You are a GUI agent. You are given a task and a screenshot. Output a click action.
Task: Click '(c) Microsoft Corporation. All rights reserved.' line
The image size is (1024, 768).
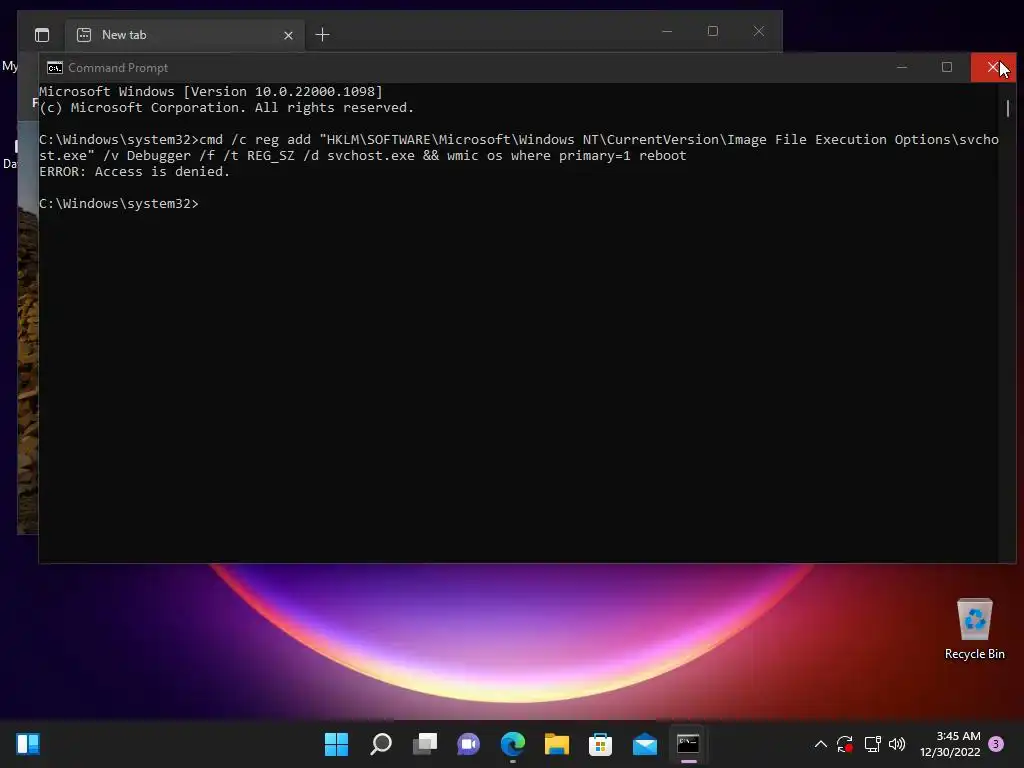227,108
